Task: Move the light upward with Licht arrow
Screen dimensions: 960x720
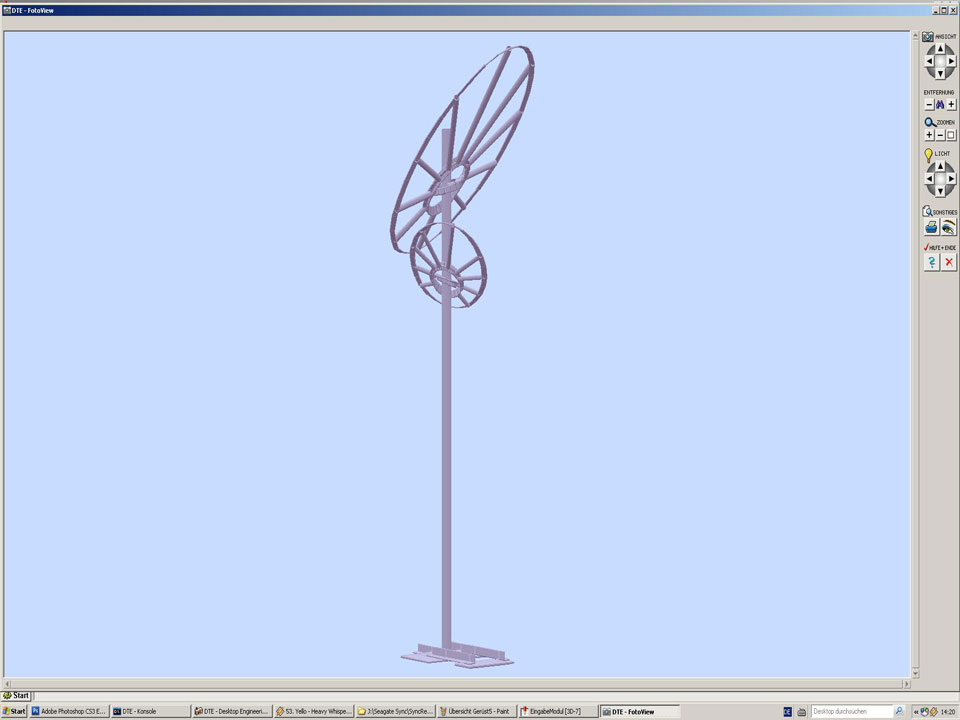Action: [940, 168]
